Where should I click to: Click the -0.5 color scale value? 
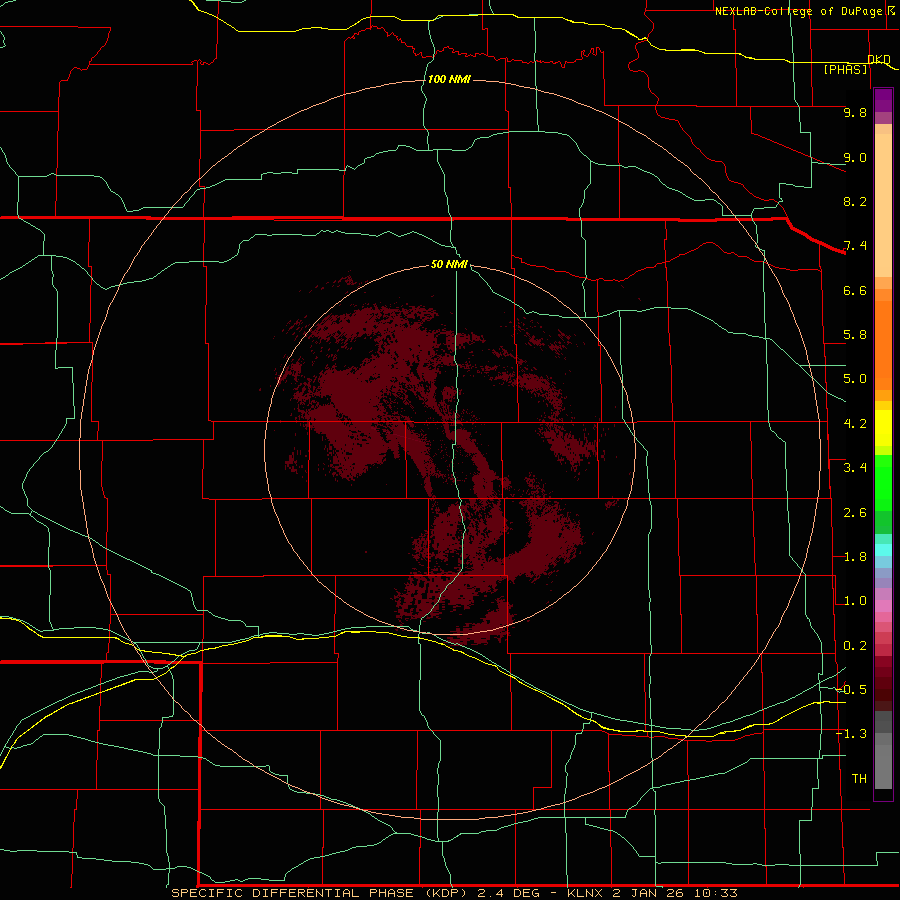tap(851, 690)
